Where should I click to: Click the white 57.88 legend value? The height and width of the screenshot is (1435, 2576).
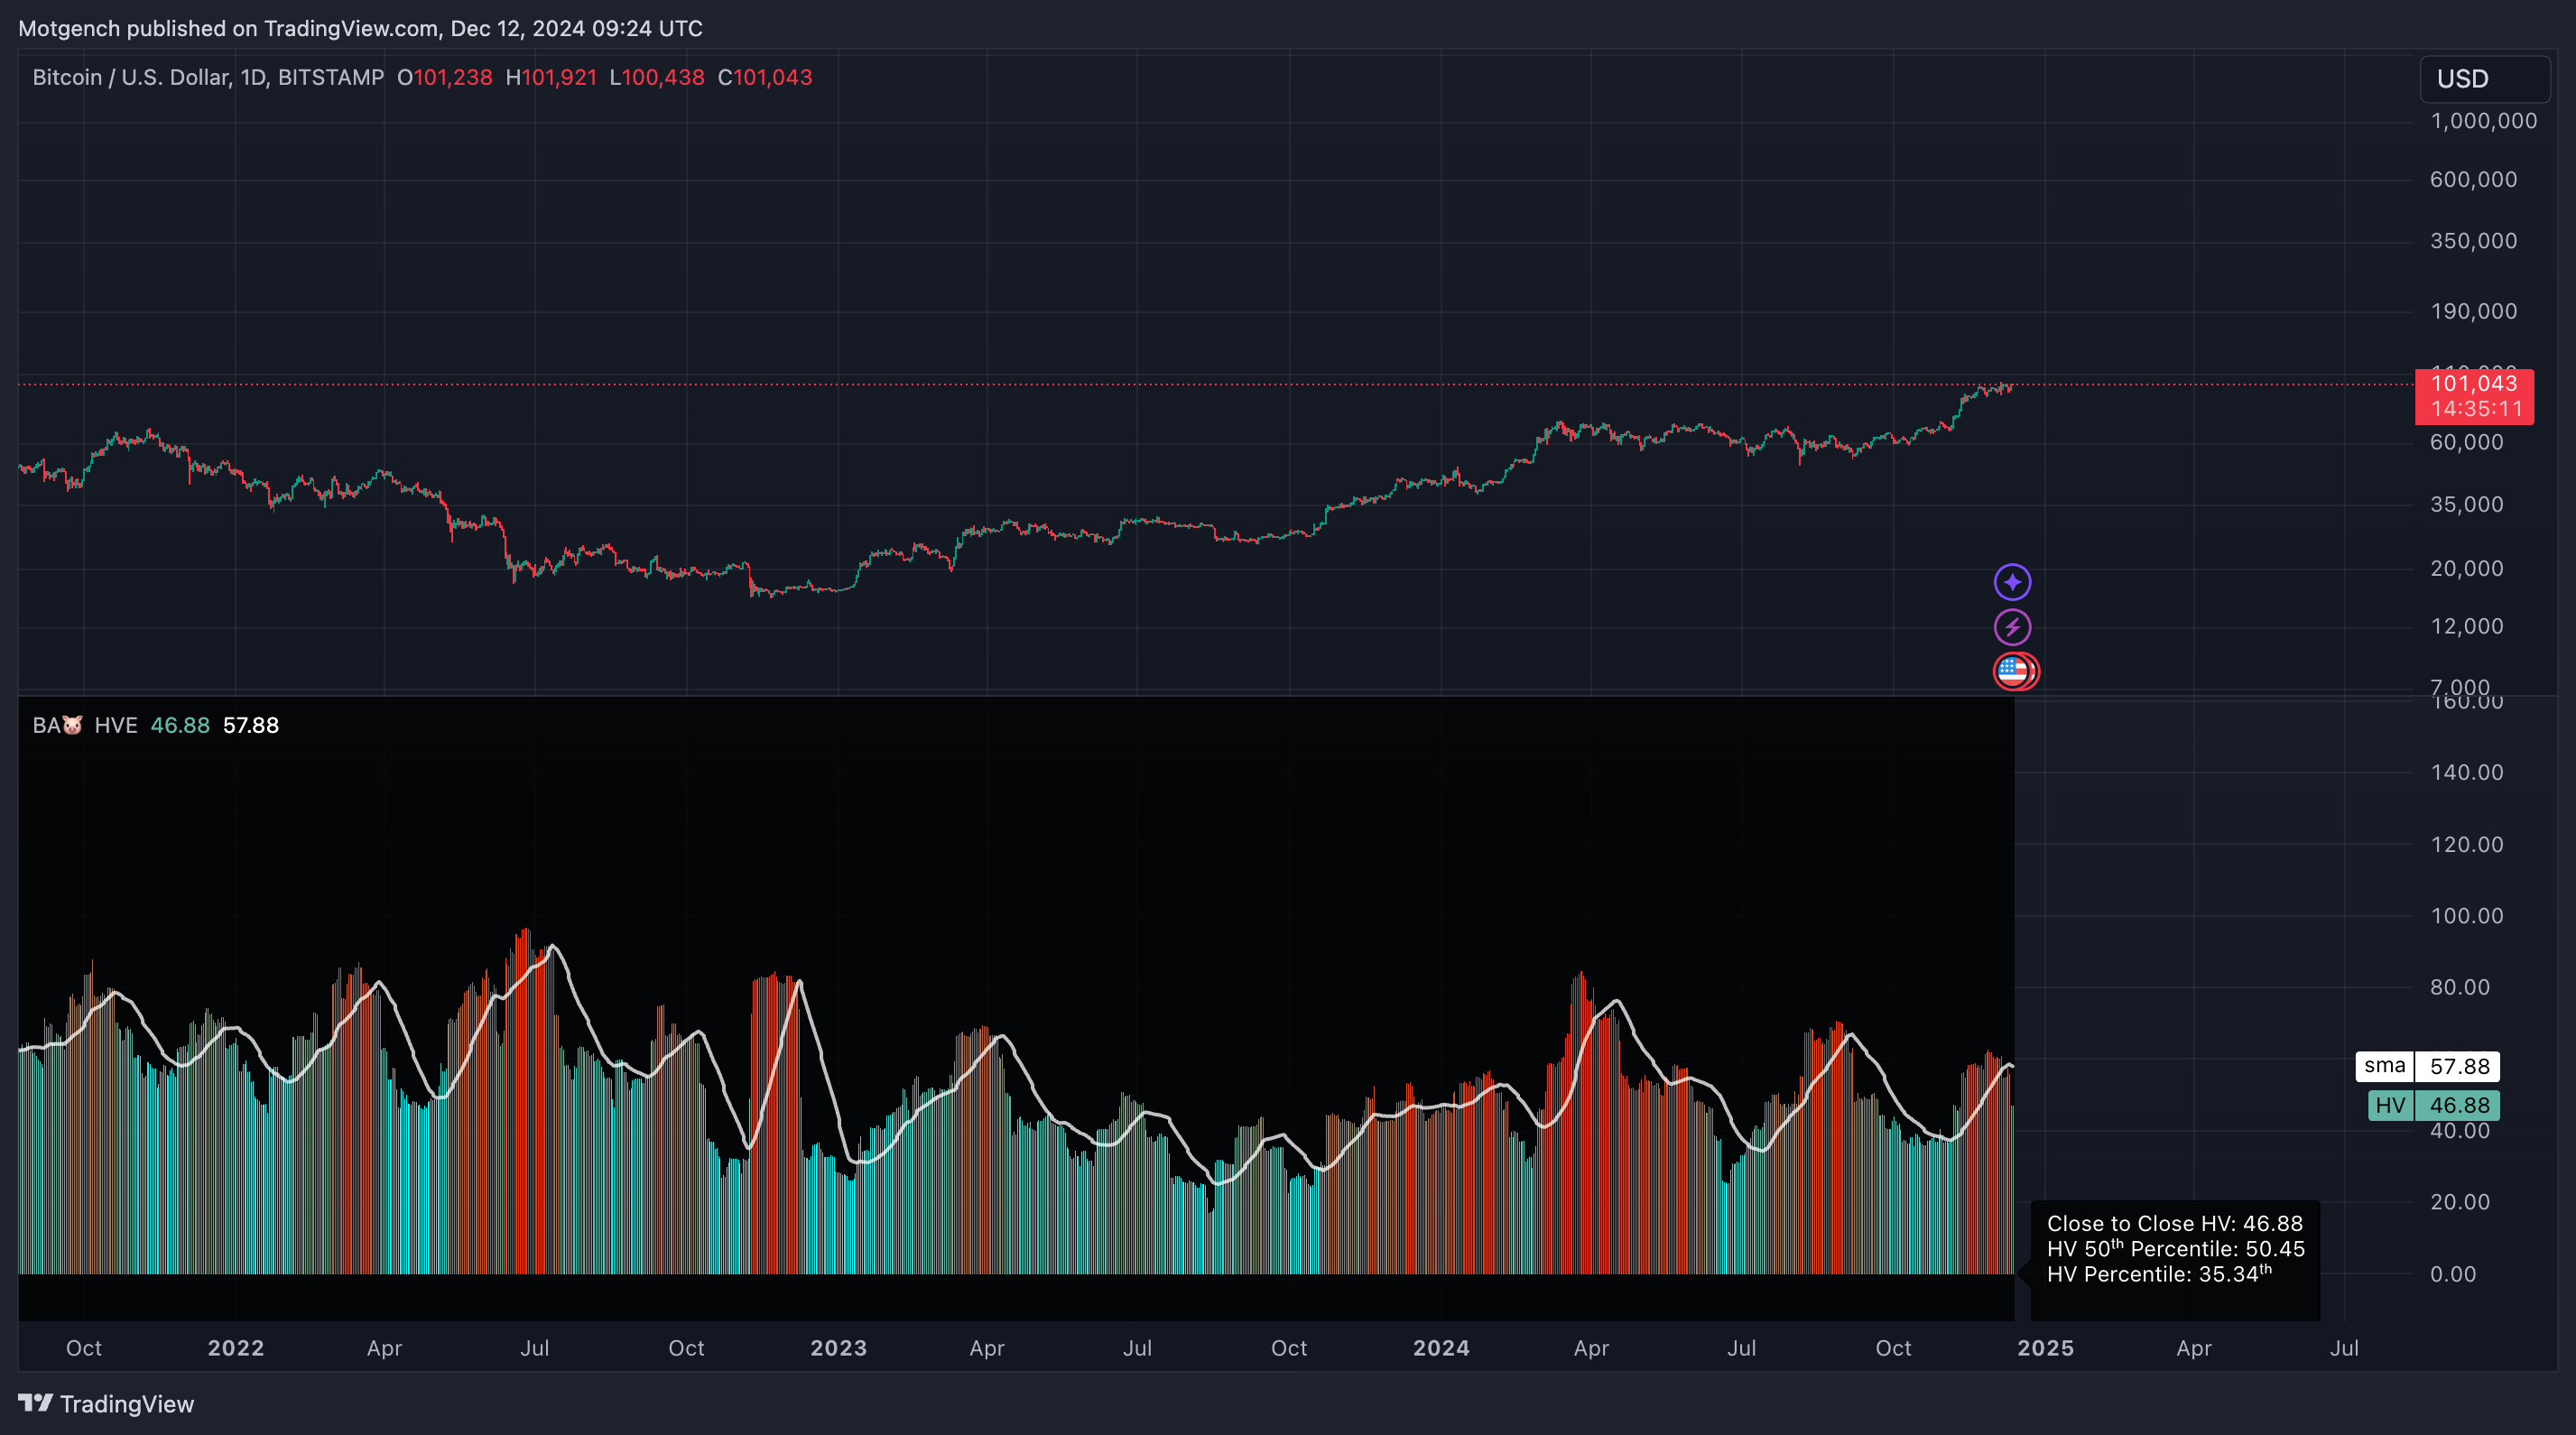[251, 726]
